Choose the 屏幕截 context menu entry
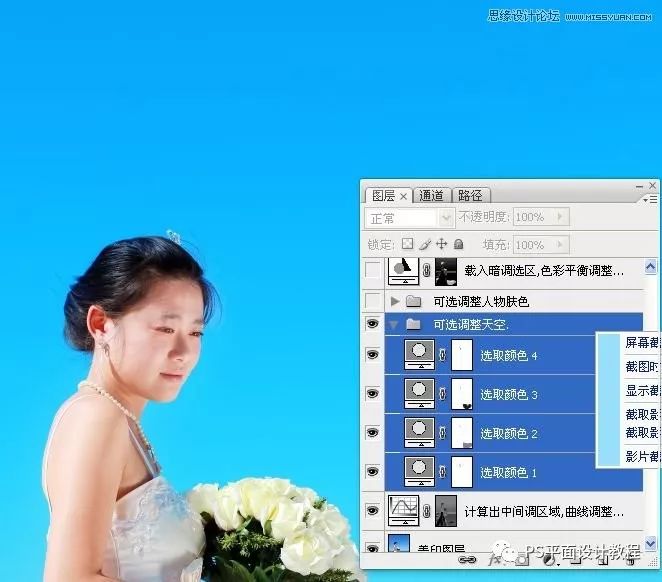This screenshot has width=662, height=582. pos(642,342)
